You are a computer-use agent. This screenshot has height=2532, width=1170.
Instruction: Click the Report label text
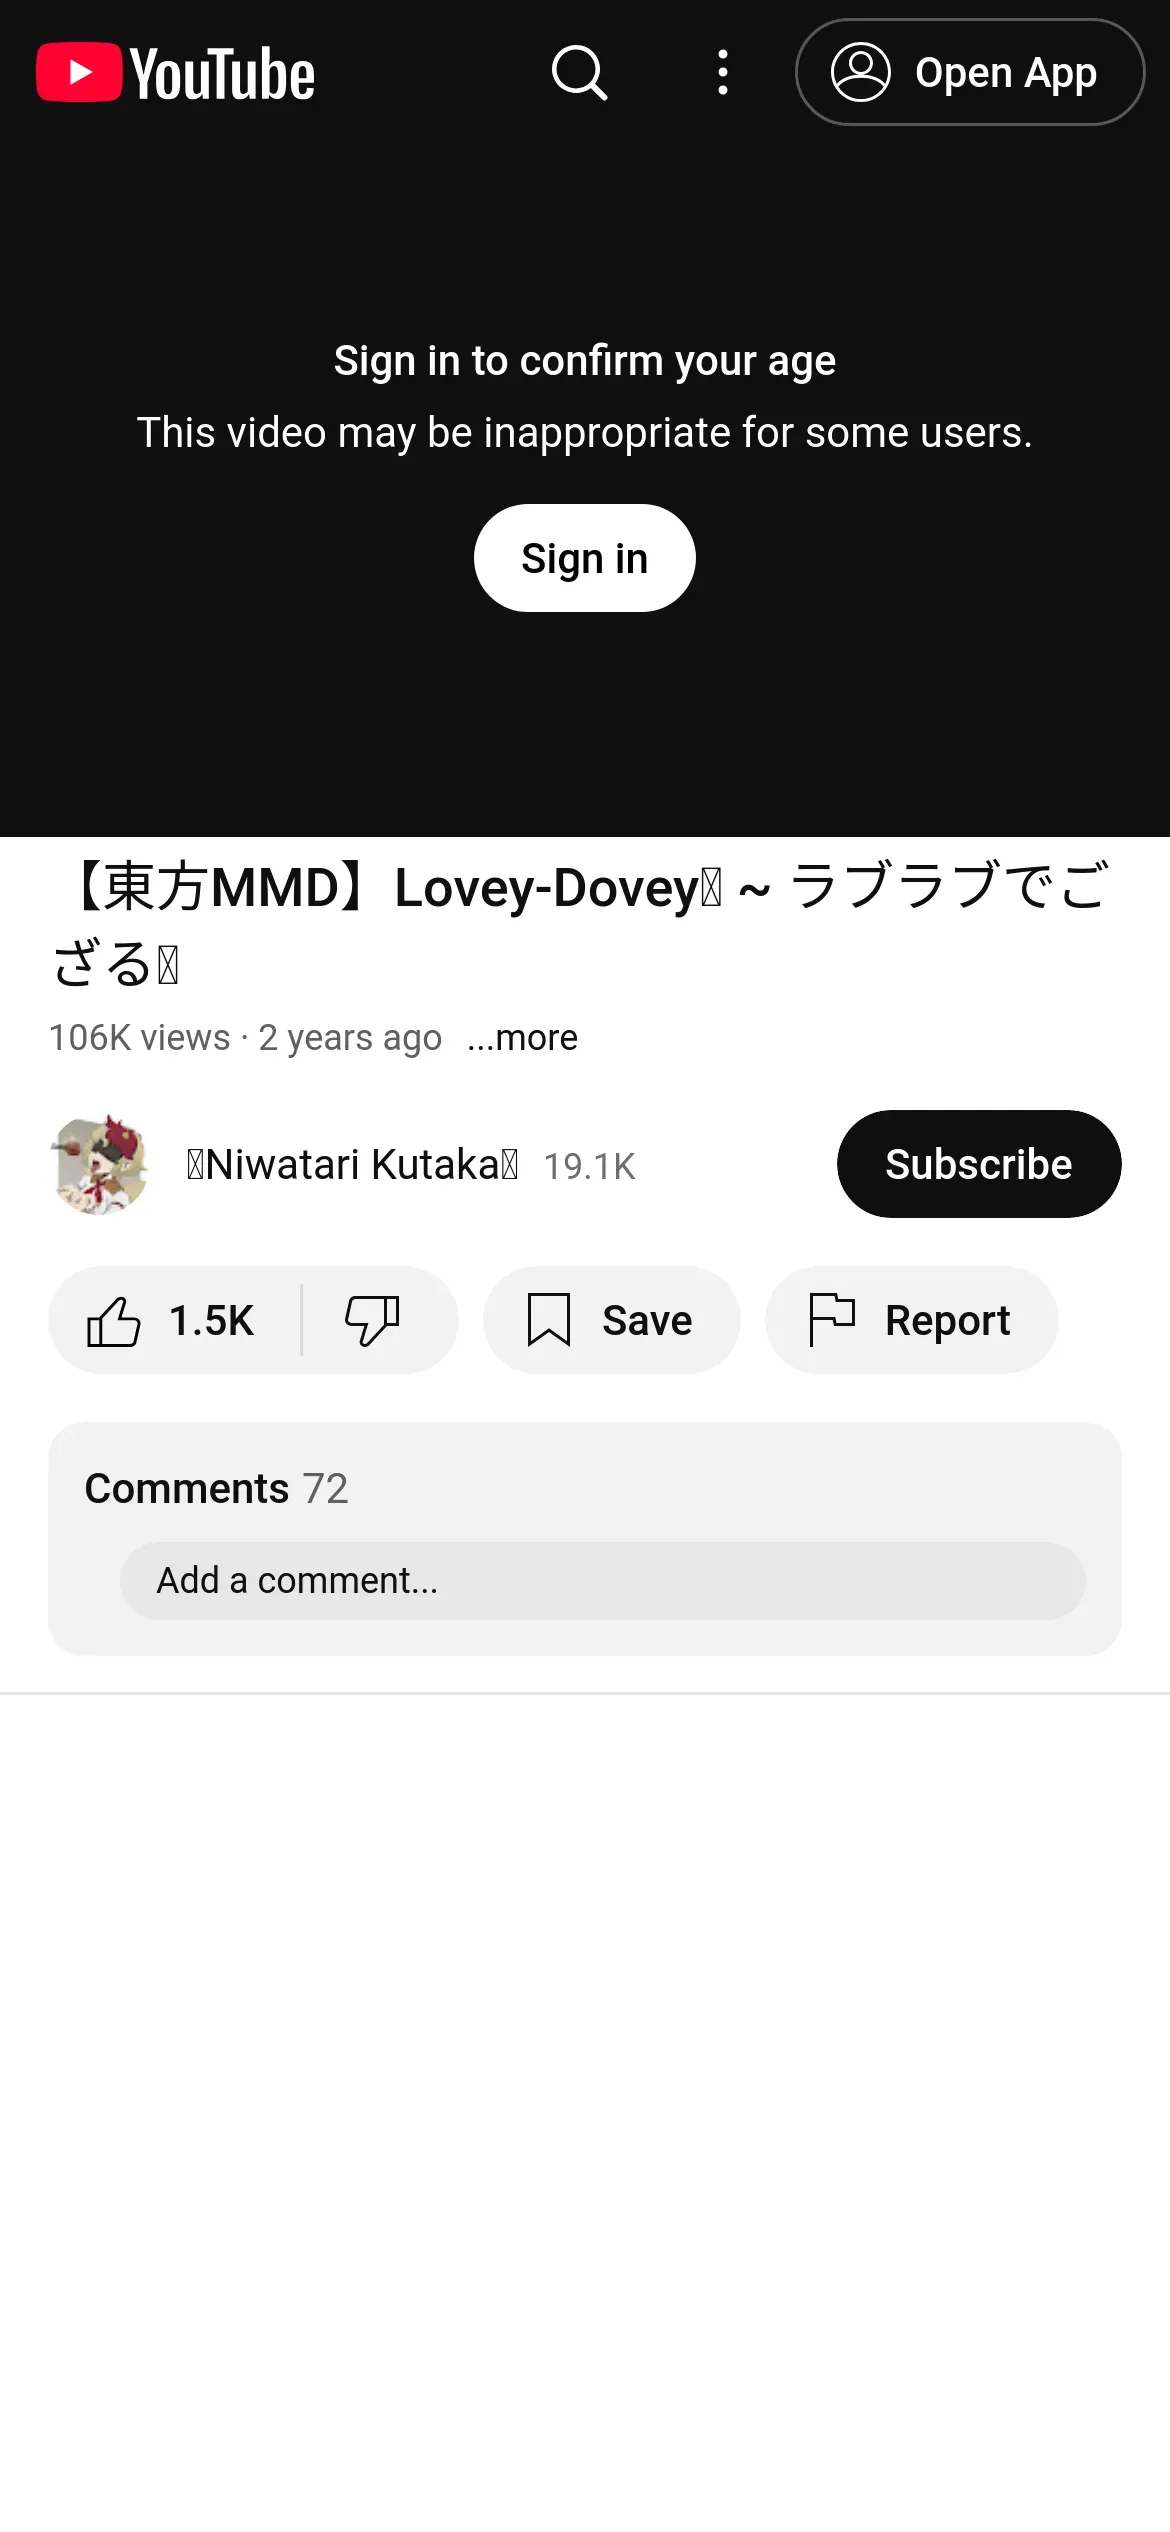pyautogui.click(x=948, y=1321)
